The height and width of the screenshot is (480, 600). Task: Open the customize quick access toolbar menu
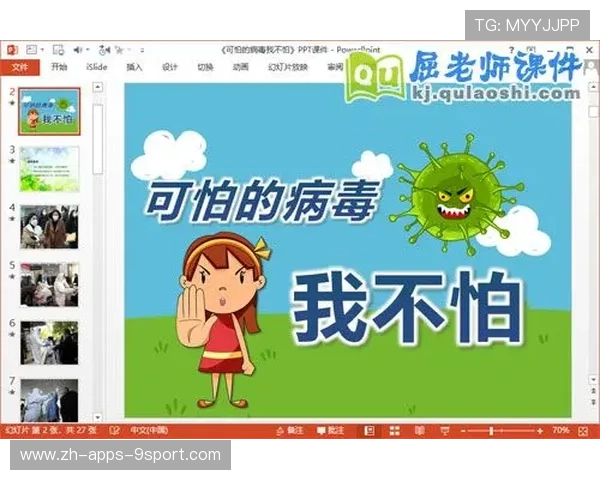click(x=142, y=50)
